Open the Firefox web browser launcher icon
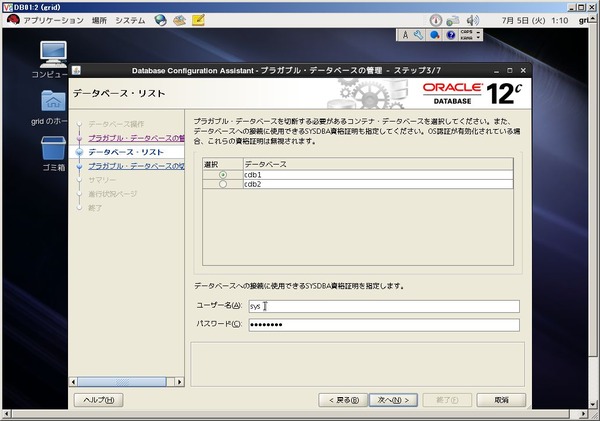The image size is (600, 421). (x=160, y=20)
